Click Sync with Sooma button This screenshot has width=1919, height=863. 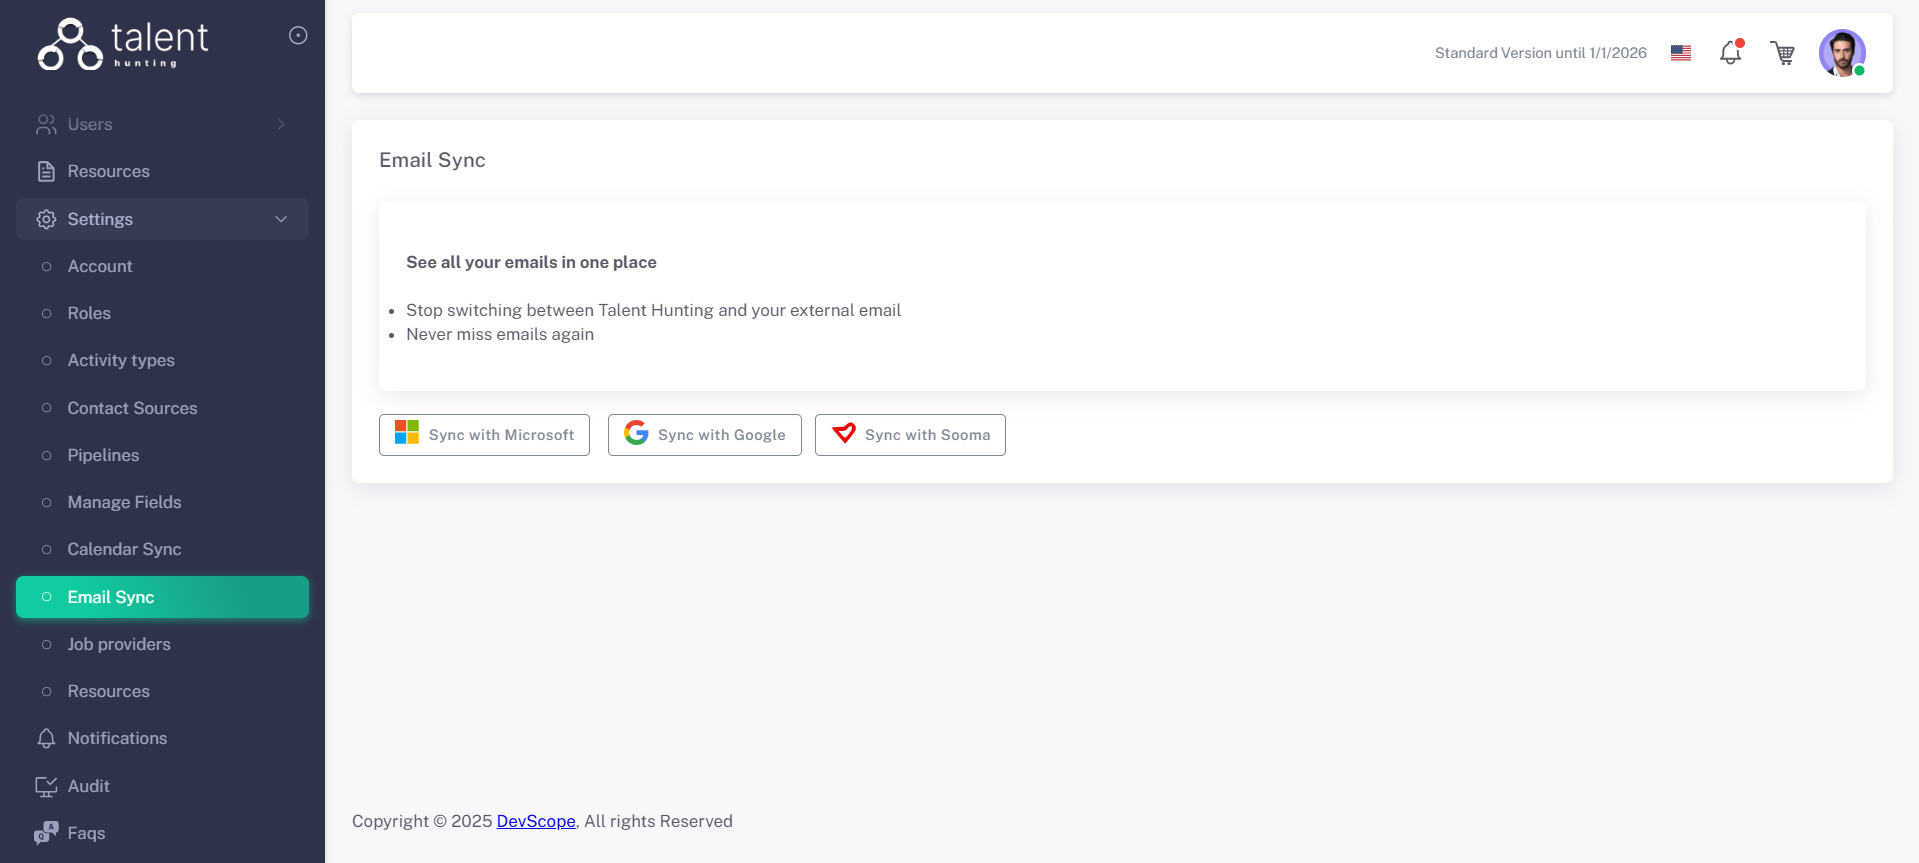point(910,435)
